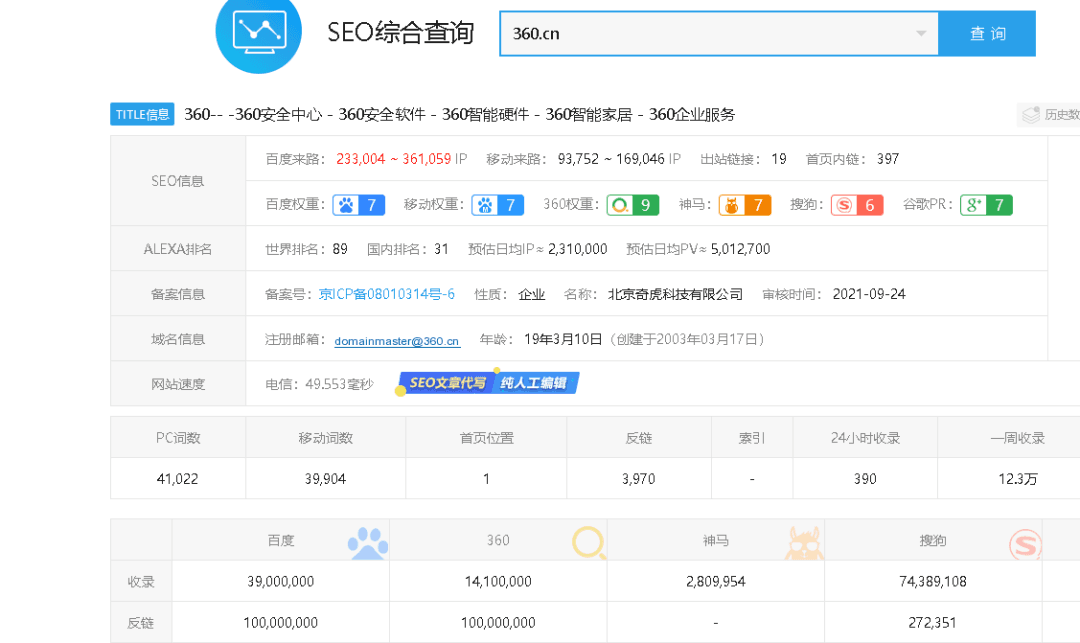Click the 预估日均PV value 5,012,700
Screen dimensions: 1080x643
coord(740,249)
